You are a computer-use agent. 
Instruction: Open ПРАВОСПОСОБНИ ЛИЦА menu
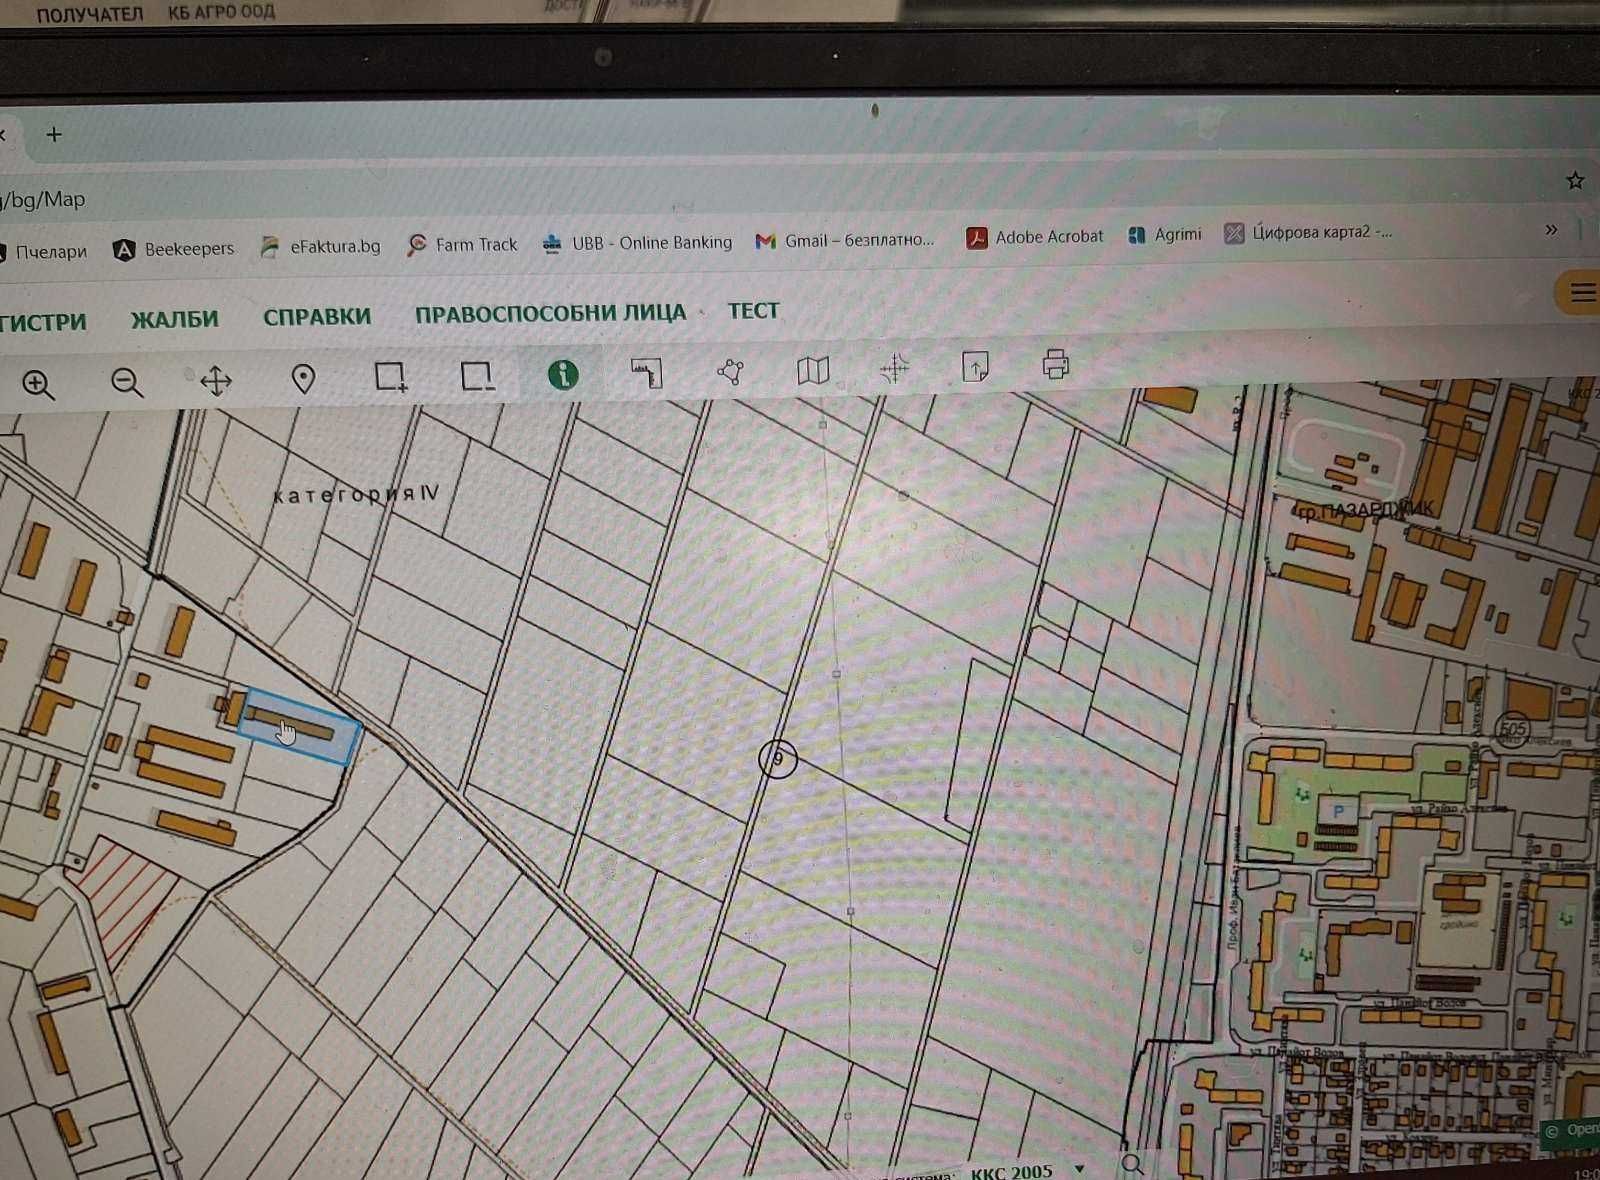pyautogui.click(x=550, y=313)
